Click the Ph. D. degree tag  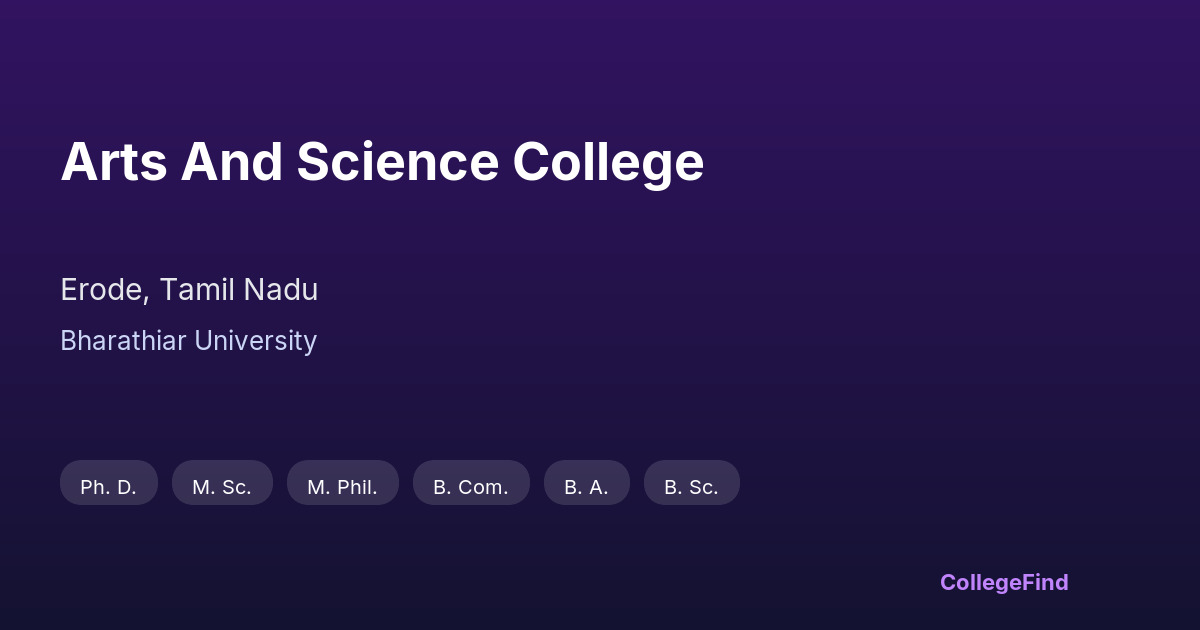[109, 483]
